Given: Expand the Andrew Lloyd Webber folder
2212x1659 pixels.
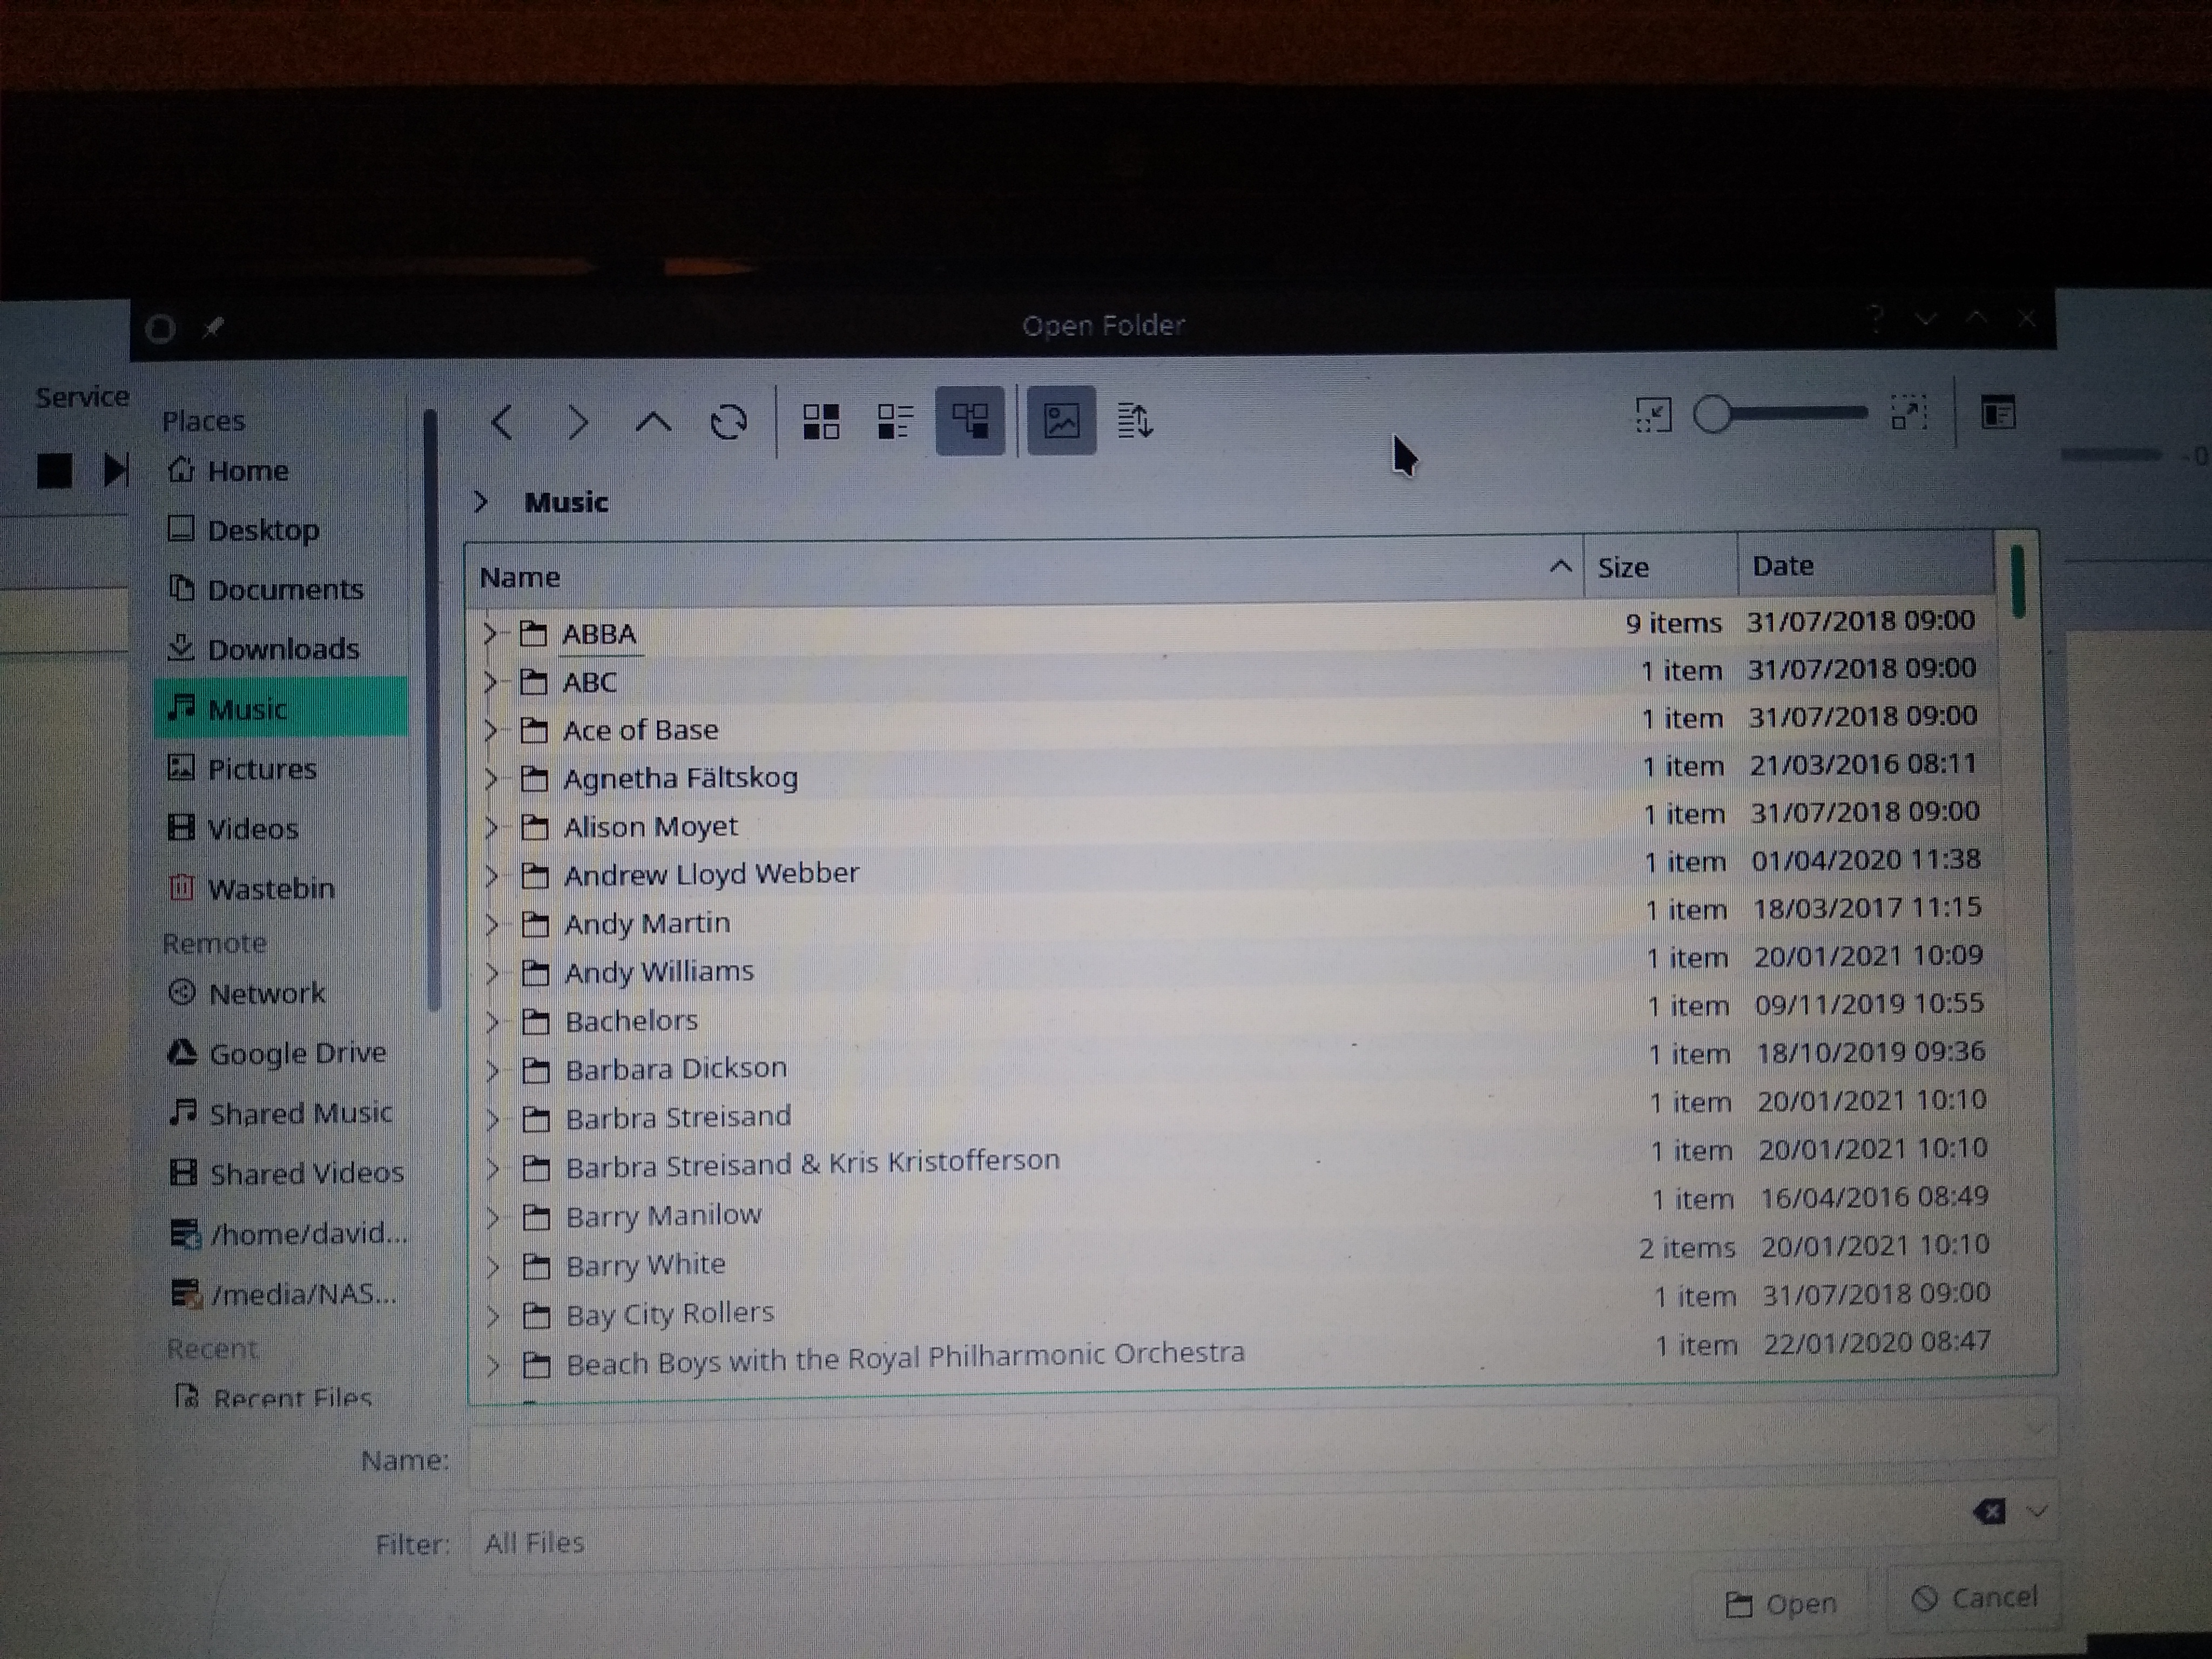Looking at the screenshot, I should coord(491,875).
